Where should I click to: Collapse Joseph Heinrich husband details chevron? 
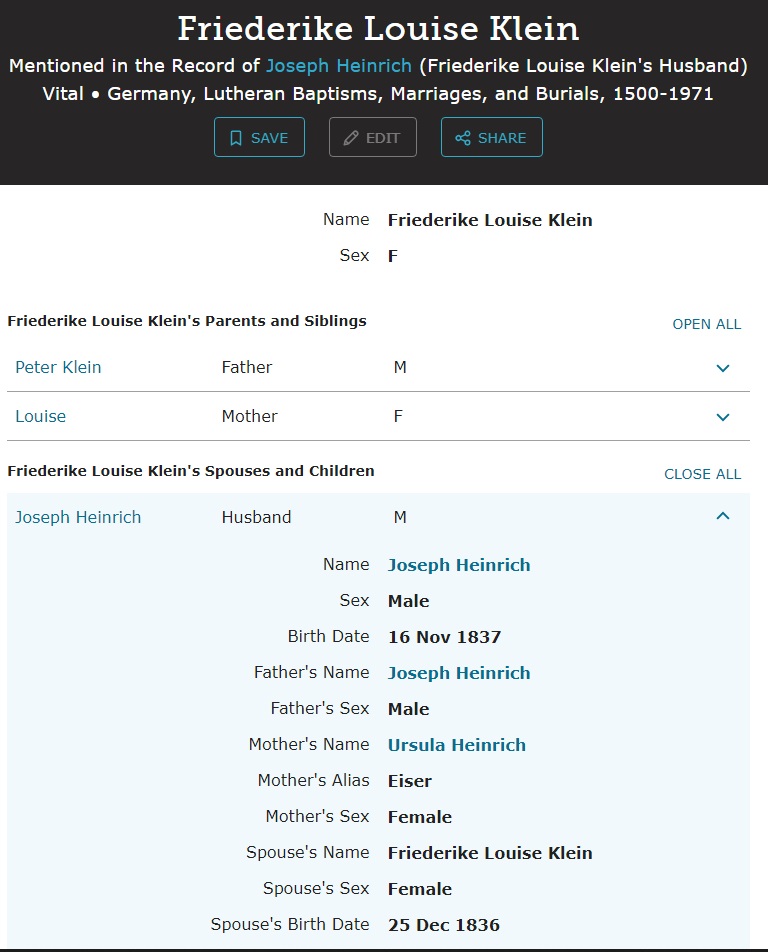click(723, 517)
